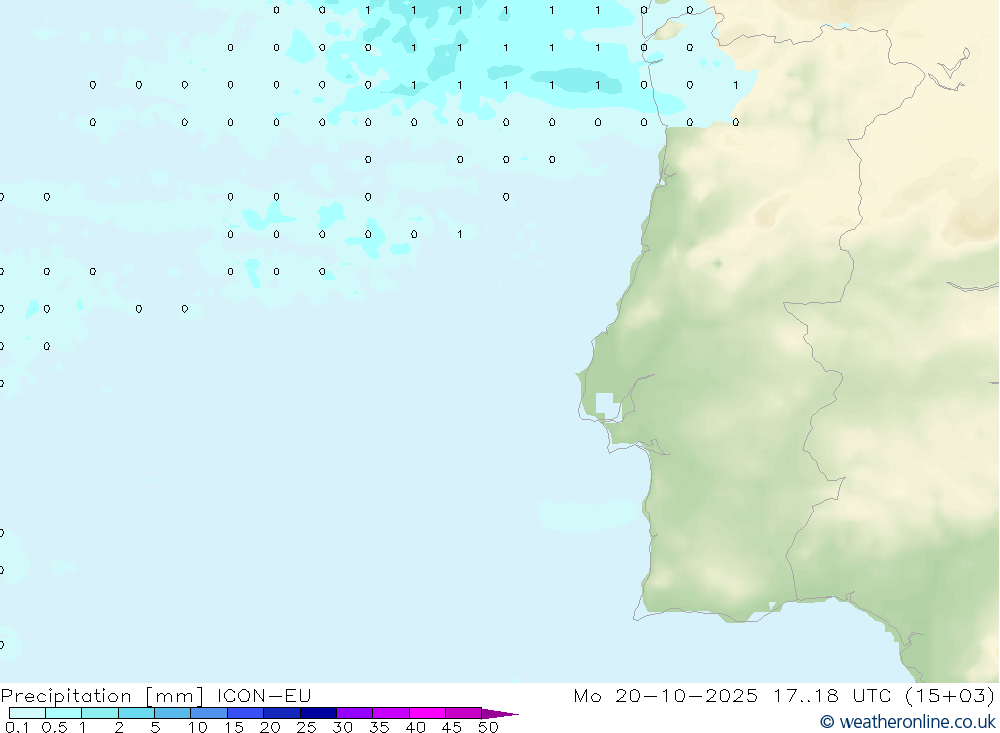Click the '10' legend scale label
The height and width of the screenshot is (733, 1000).
pyautogui.click(x=198, y=727)
